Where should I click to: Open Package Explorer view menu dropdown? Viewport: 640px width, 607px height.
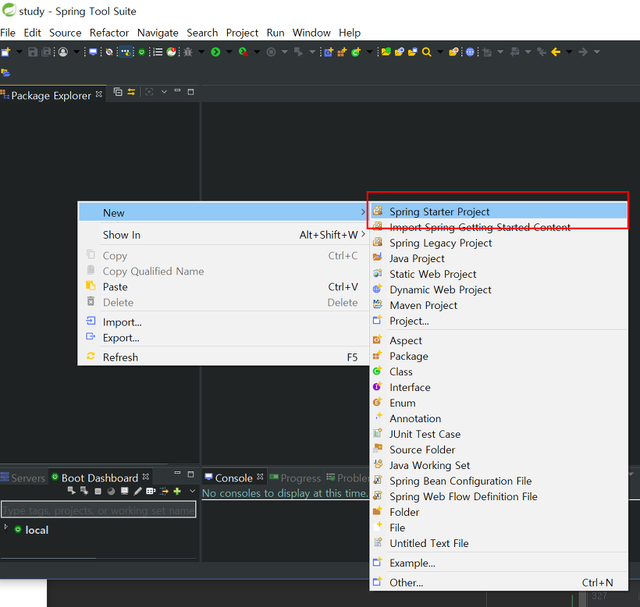pyautogui.click(x=163, y=92)
